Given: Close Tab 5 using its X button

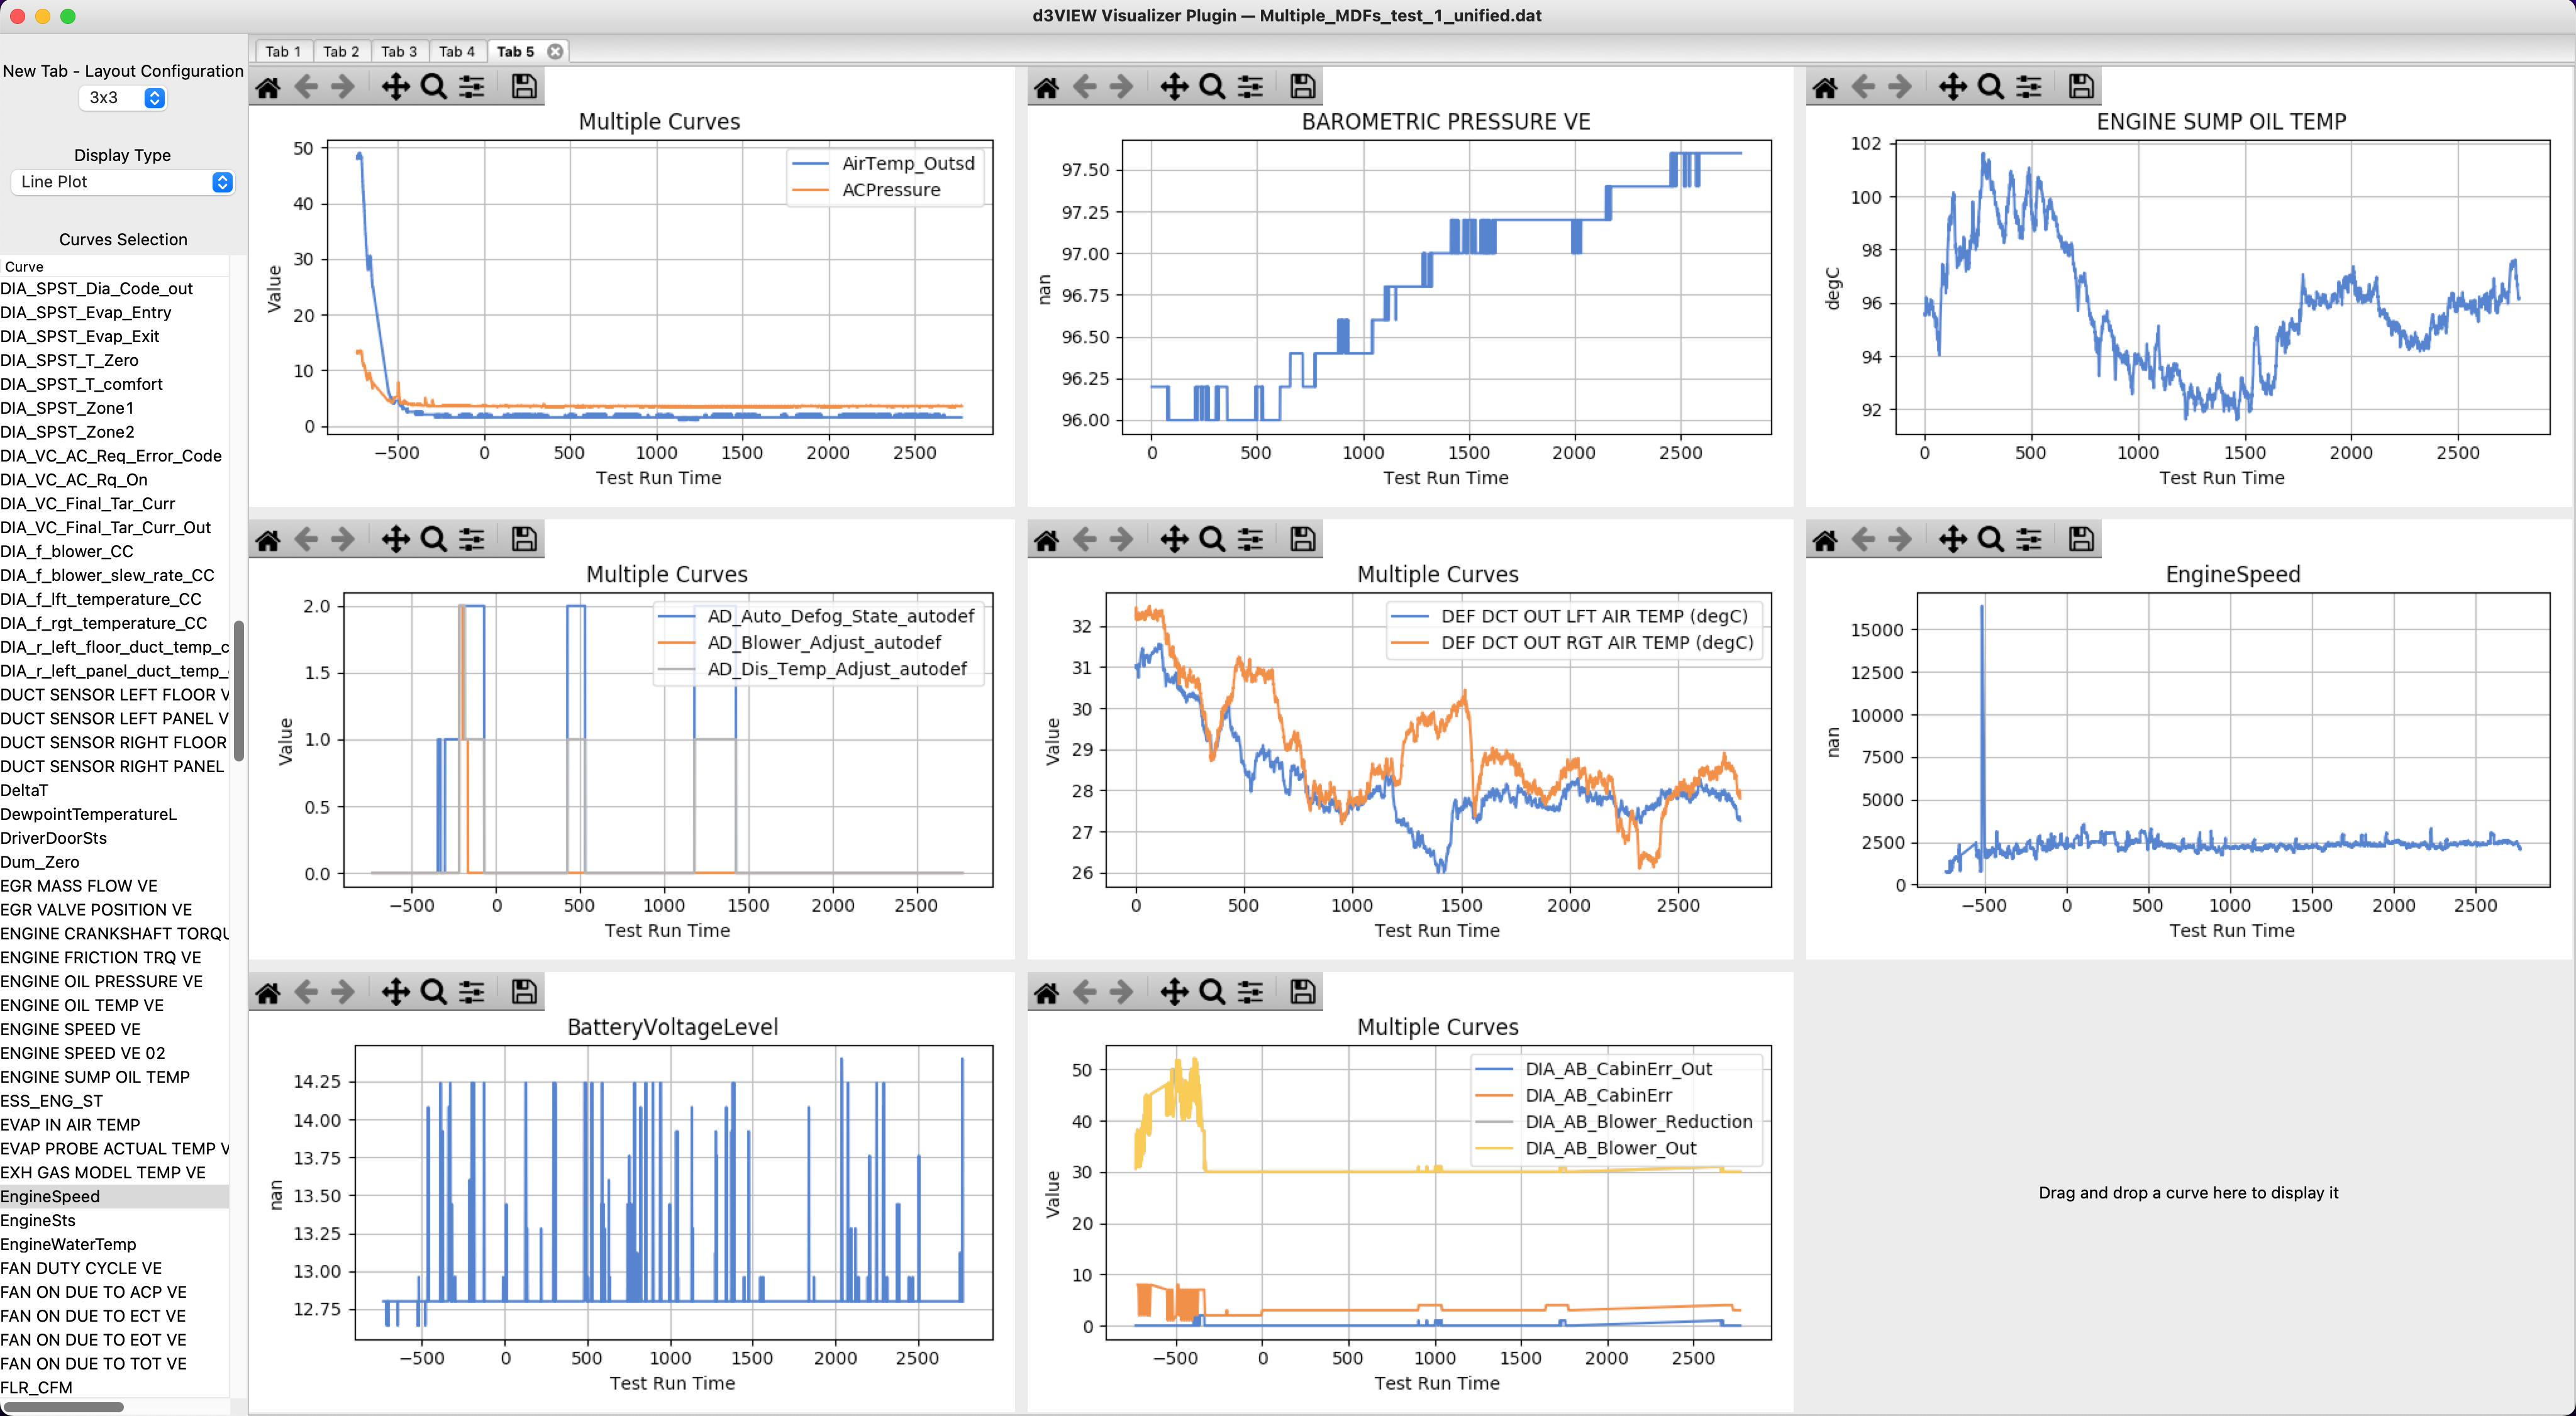Looking at the screenshot, I should pos(555,51).
